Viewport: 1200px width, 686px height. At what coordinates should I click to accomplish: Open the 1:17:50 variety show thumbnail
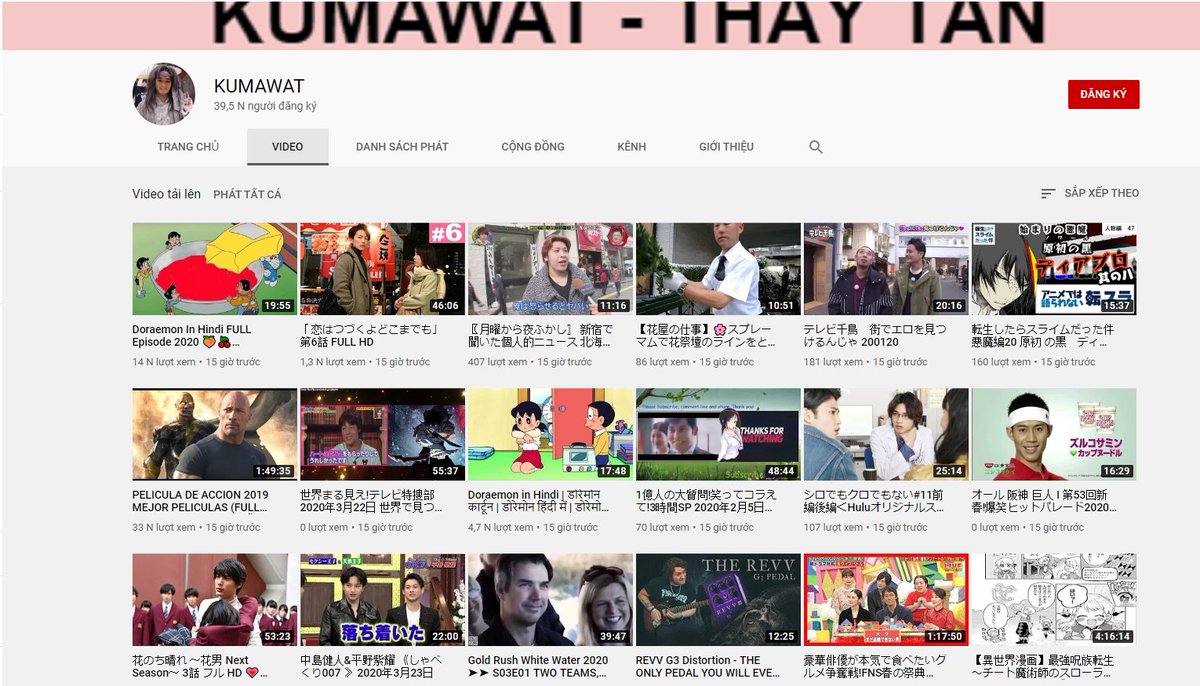[886, 600]
